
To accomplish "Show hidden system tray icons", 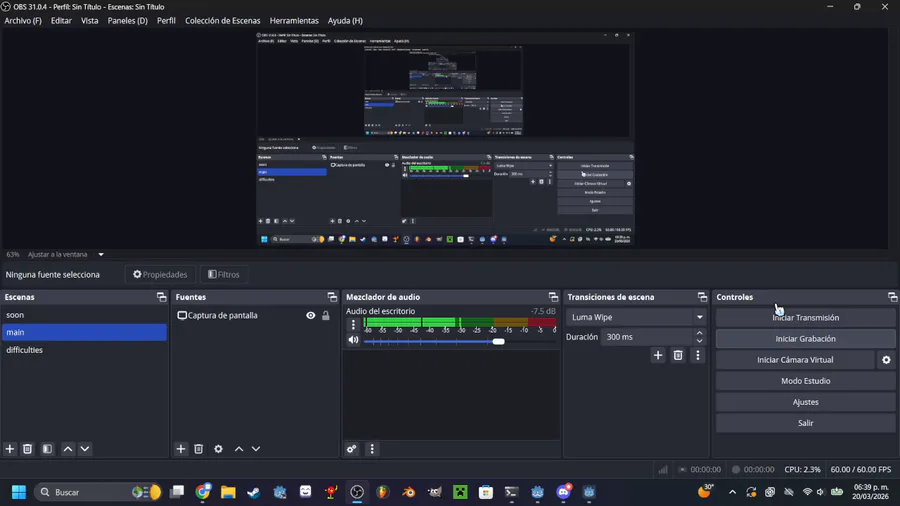I will 732,492.
